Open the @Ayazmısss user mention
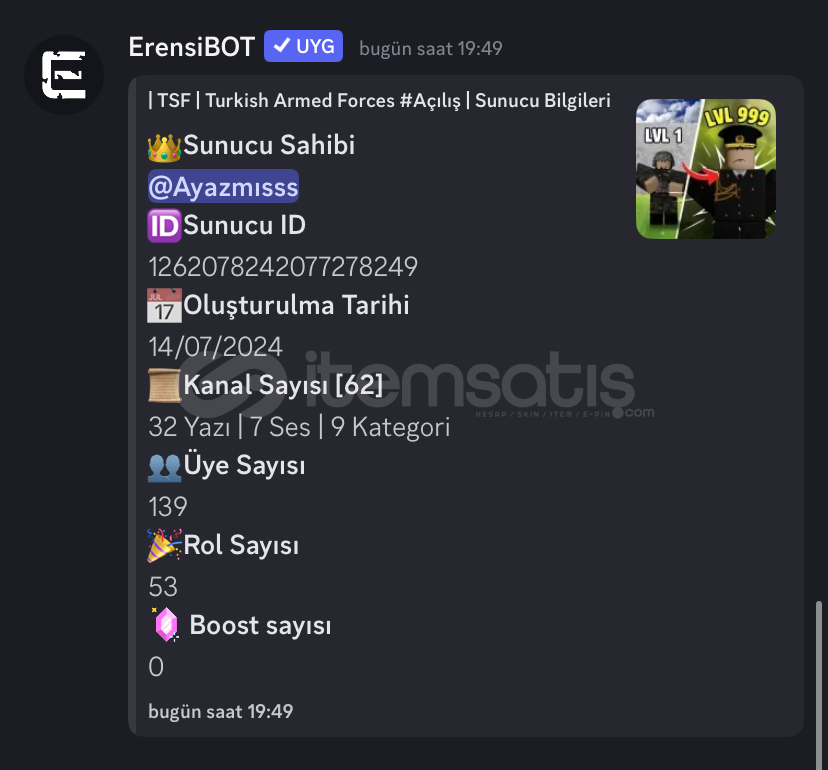The height and width of the screenshot is (770, 828). [223, 186]
